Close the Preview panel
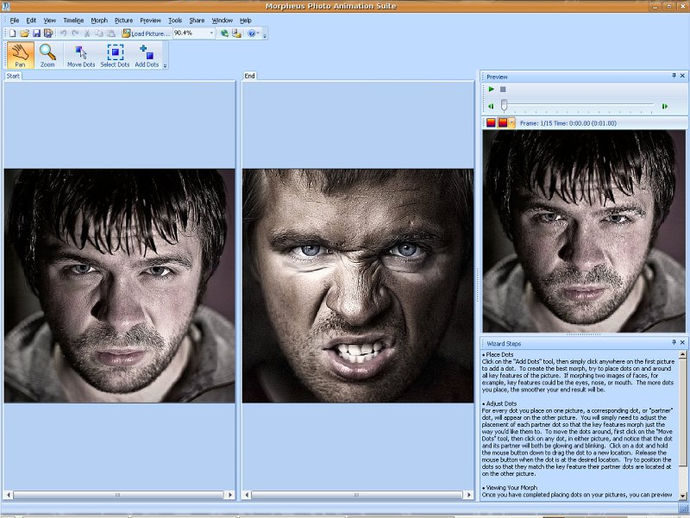Screen dimensions: 690x518 click(x=683, y=76)
